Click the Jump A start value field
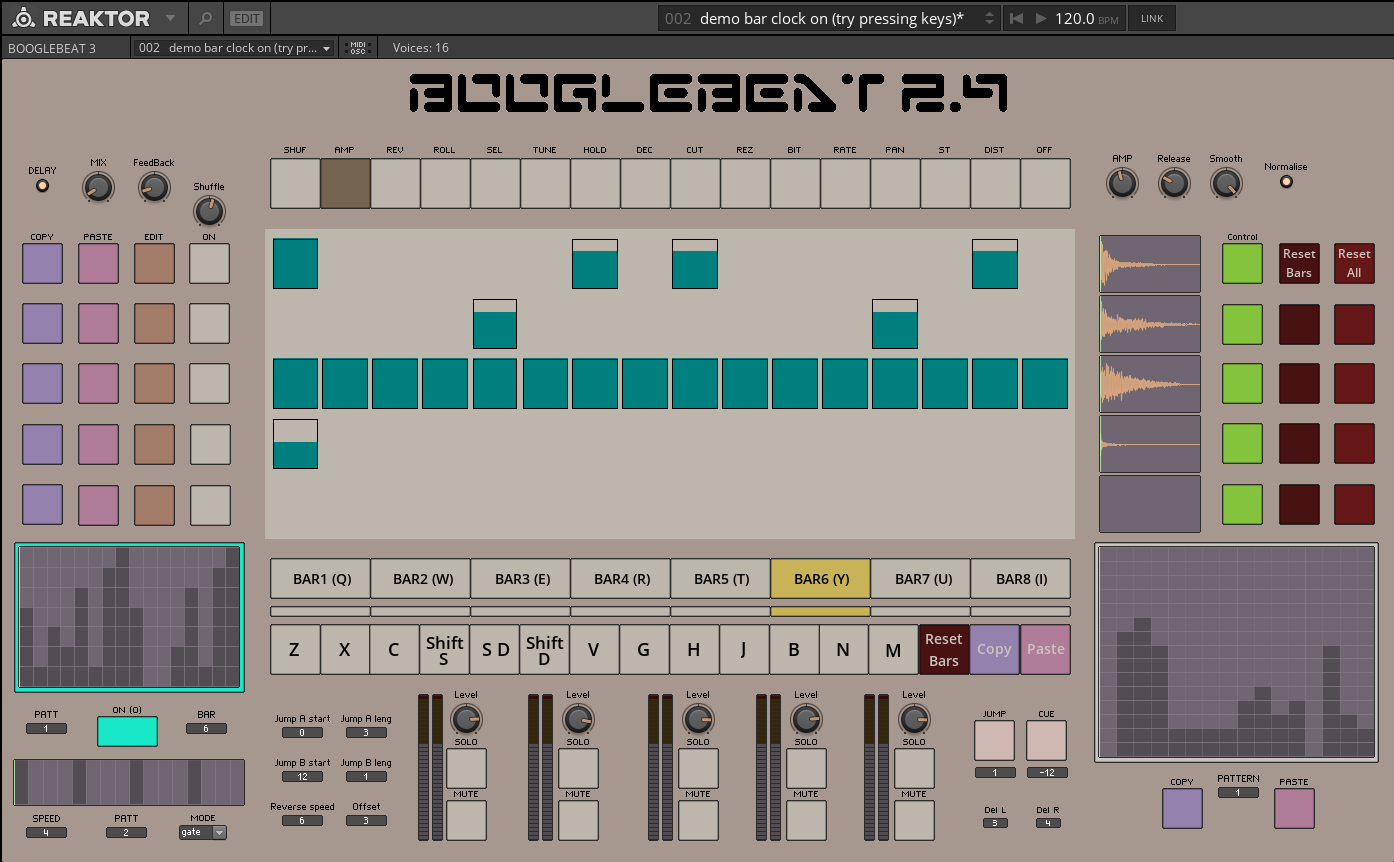Screen dimensions: 1394x862 coord(303,733)
